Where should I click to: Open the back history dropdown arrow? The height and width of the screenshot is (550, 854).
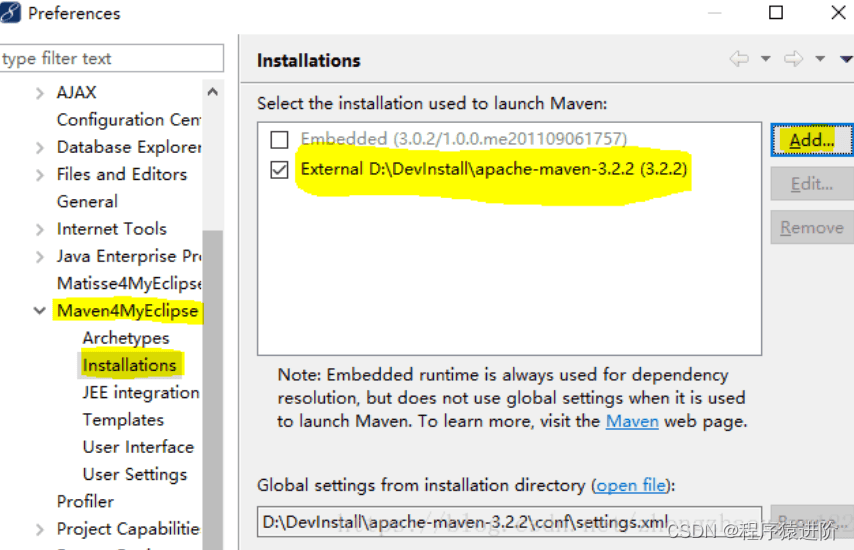(x=765, y=59)
